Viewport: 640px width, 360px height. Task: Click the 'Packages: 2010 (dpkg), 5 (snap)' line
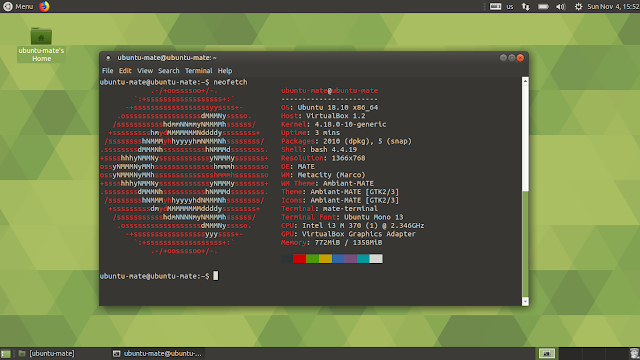(x=347, y=141)
